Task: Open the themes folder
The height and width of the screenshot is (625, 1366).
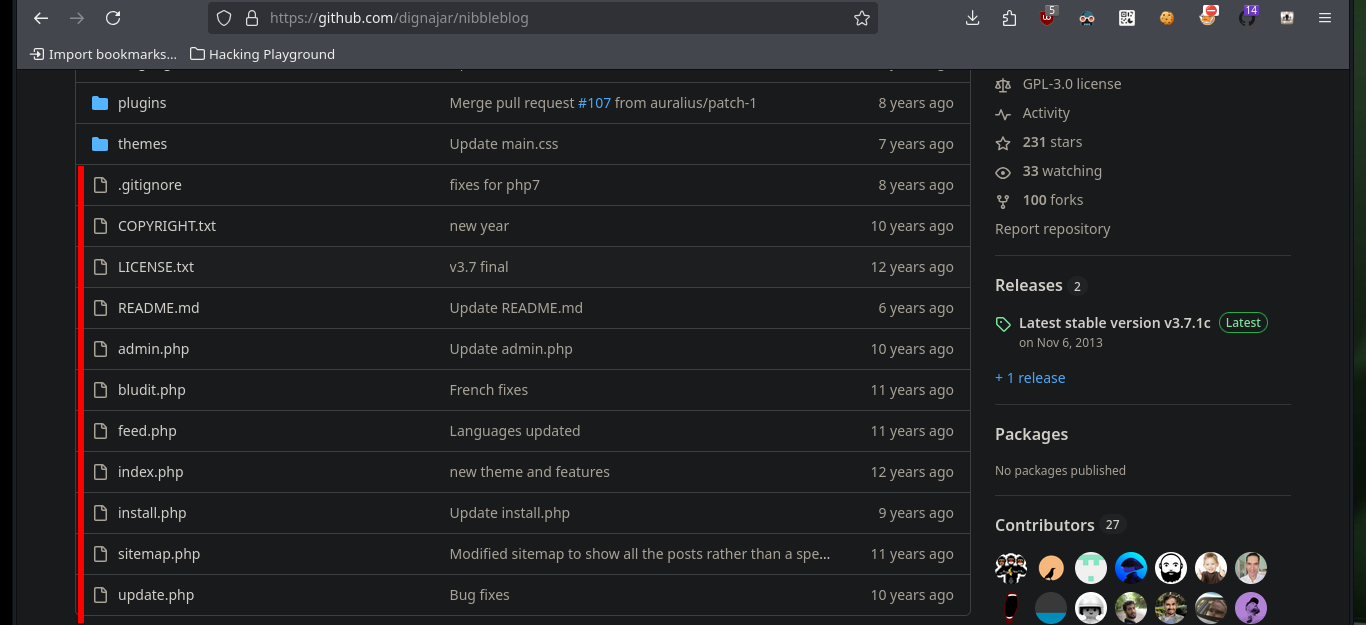Action: click(142, 144)
